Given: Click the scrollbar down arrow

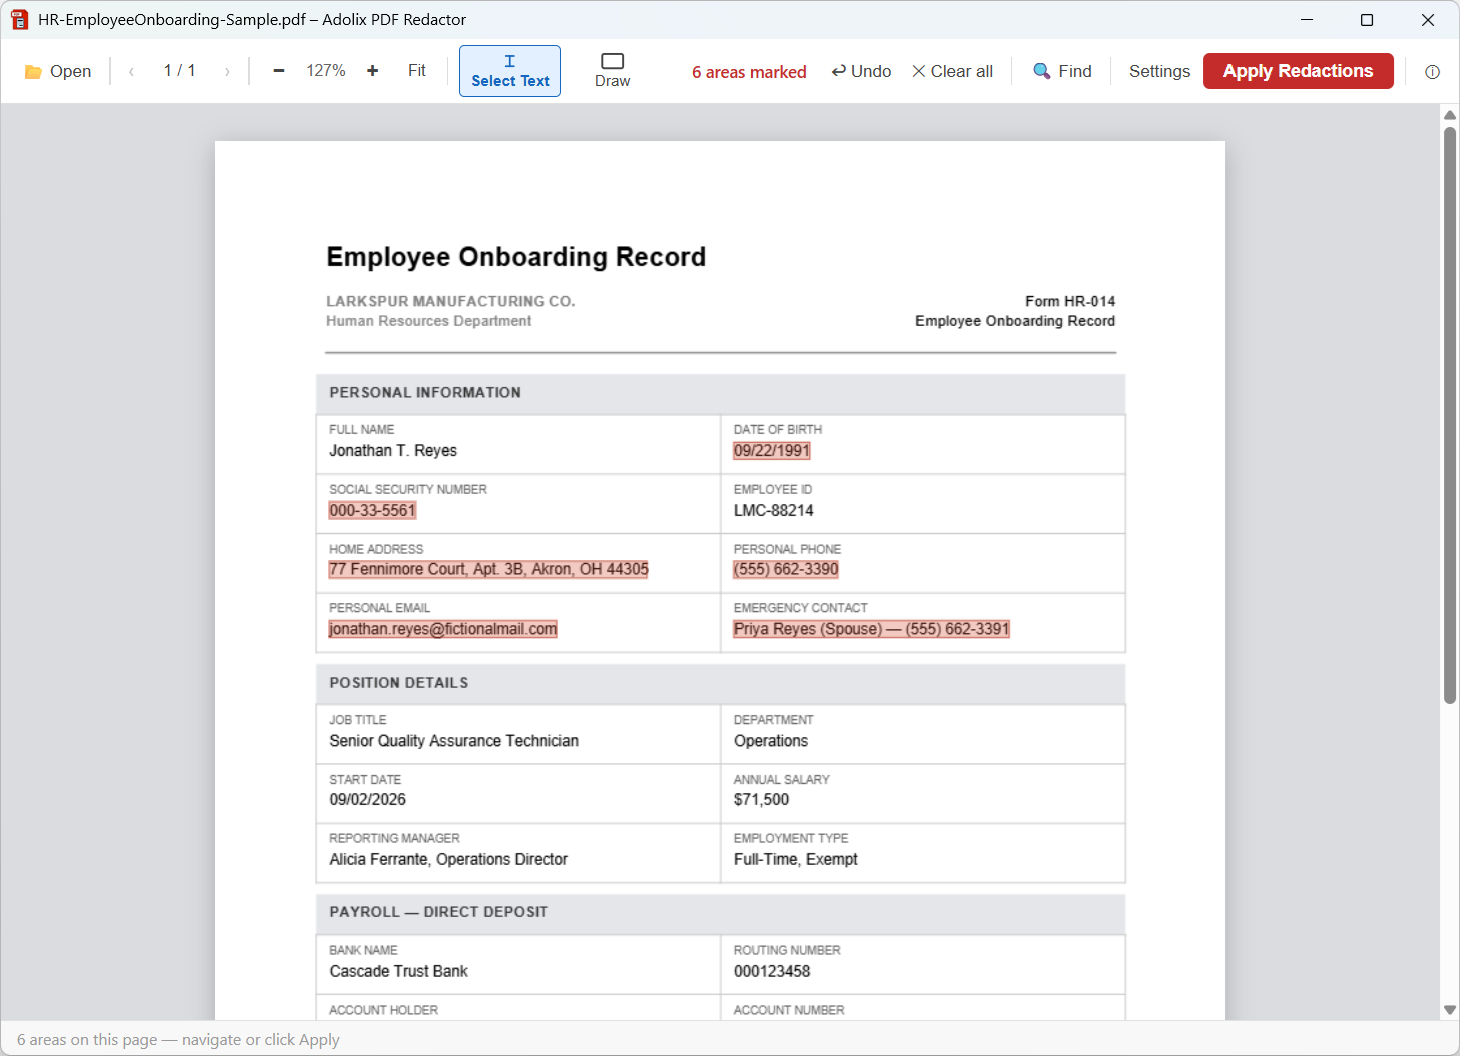Looking at the screenshot, I should pyautogui.click(x=1450, y=1010).
